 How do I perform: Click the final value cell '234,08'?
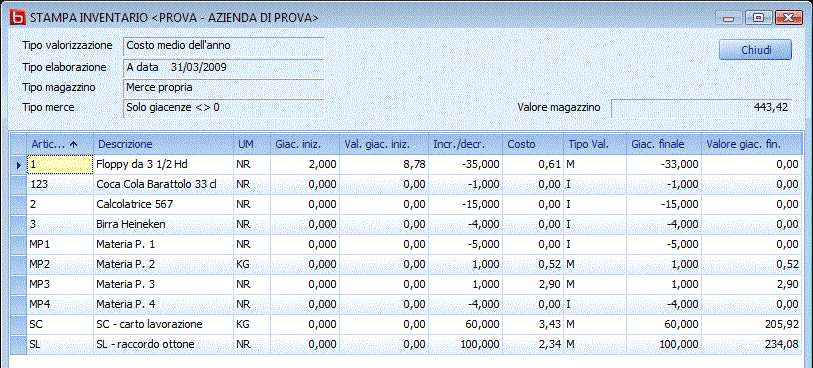752,344
